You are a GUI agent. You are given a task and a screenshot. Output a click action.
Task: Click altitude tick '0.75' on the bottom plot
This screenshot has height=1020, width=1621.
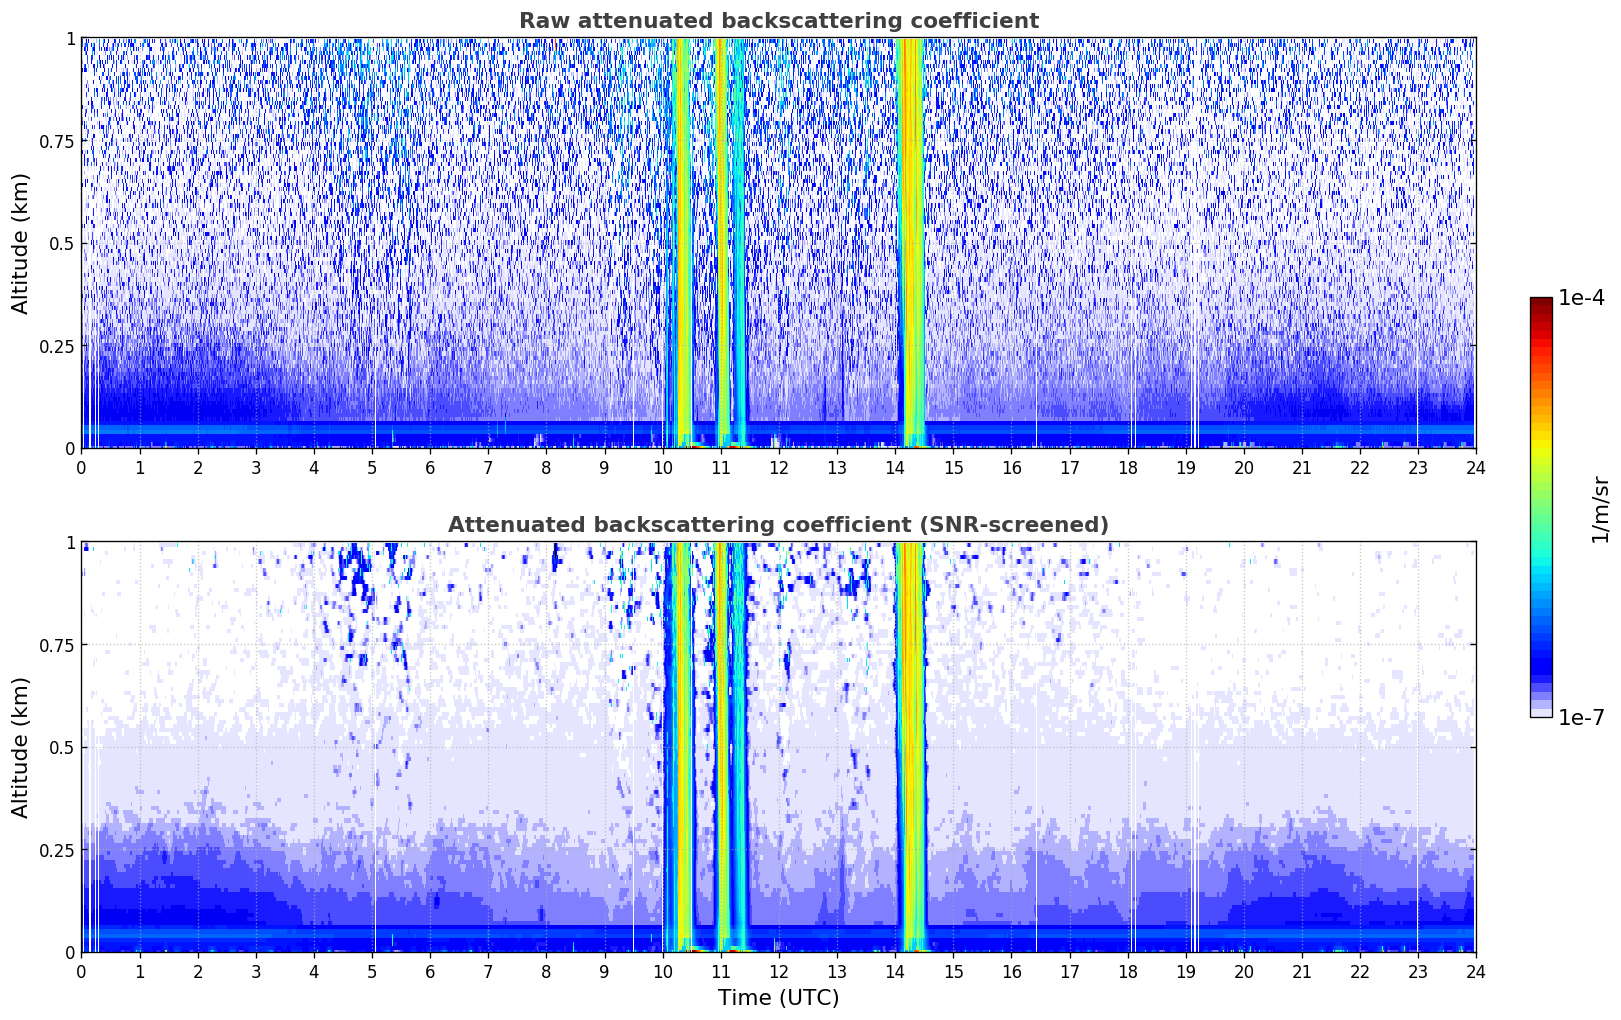pyautogui.click(x=57, y=645)
